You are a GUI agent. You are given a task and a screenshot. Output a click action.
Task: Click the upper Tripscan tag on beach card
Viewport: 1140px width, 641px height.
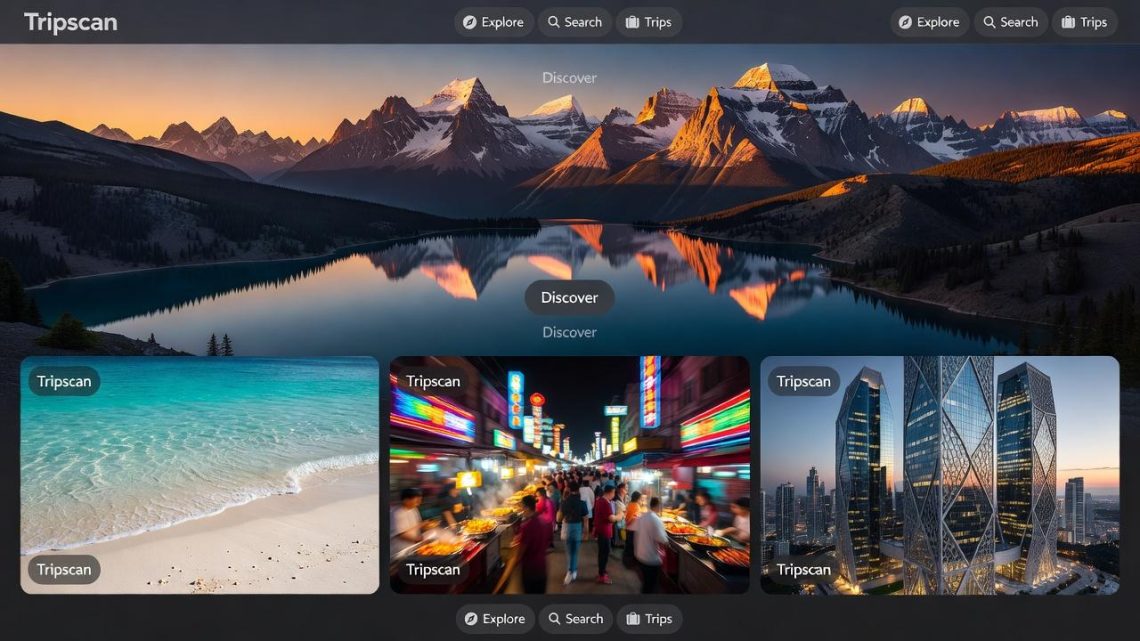coord(64,382)
